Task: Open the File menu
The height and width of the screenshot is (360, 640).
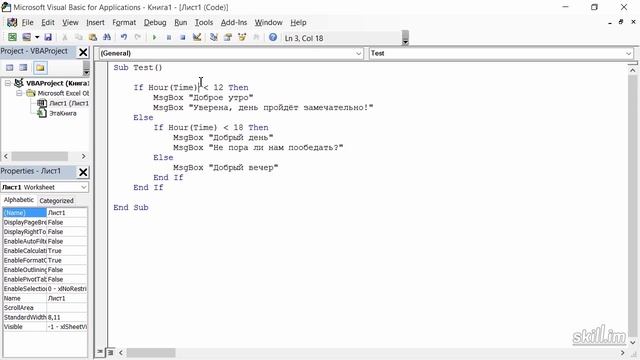Action: coord(28,22)
